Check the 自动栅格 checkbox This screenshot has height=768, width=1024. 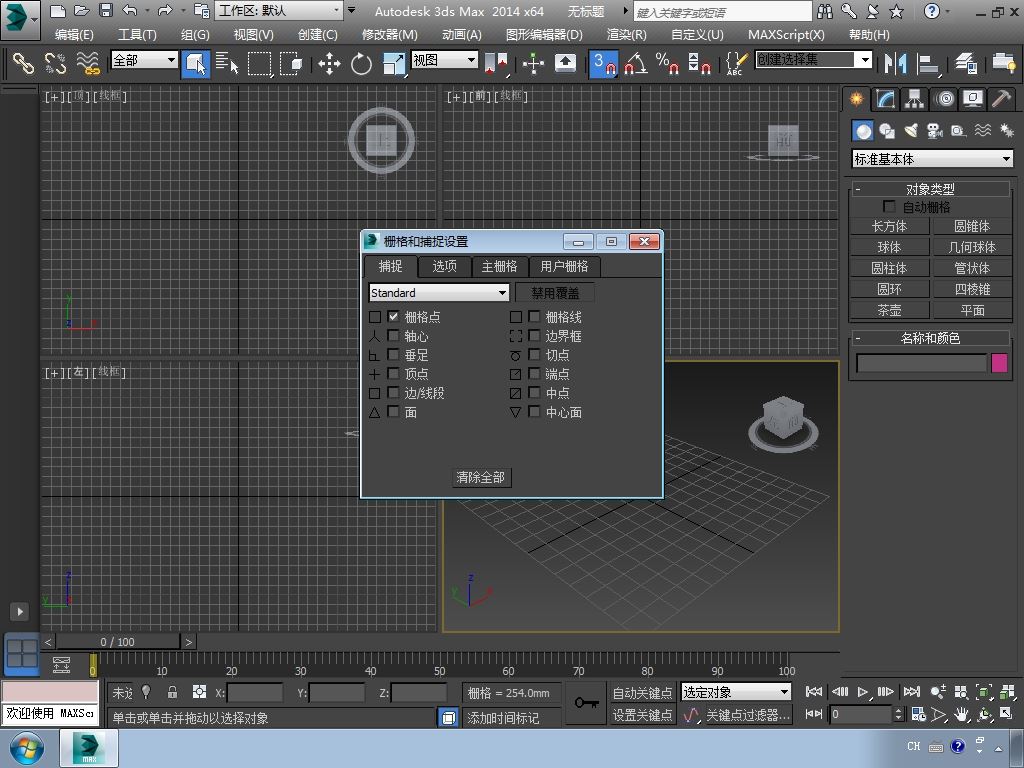(x=889, y=206)
